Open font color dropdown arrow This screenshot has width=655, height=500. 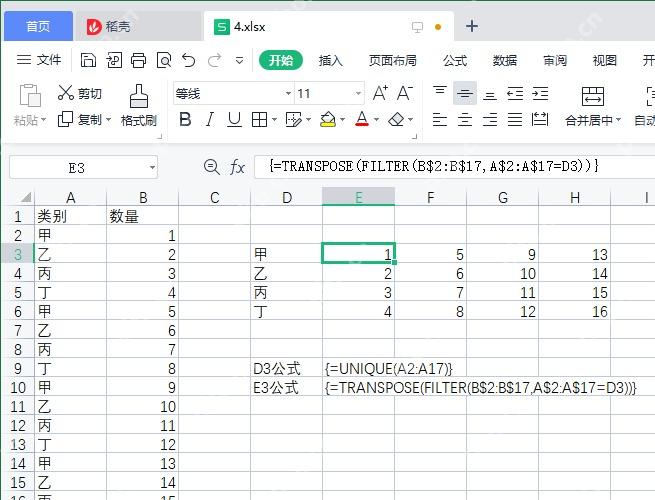click(x=376, y=120)
